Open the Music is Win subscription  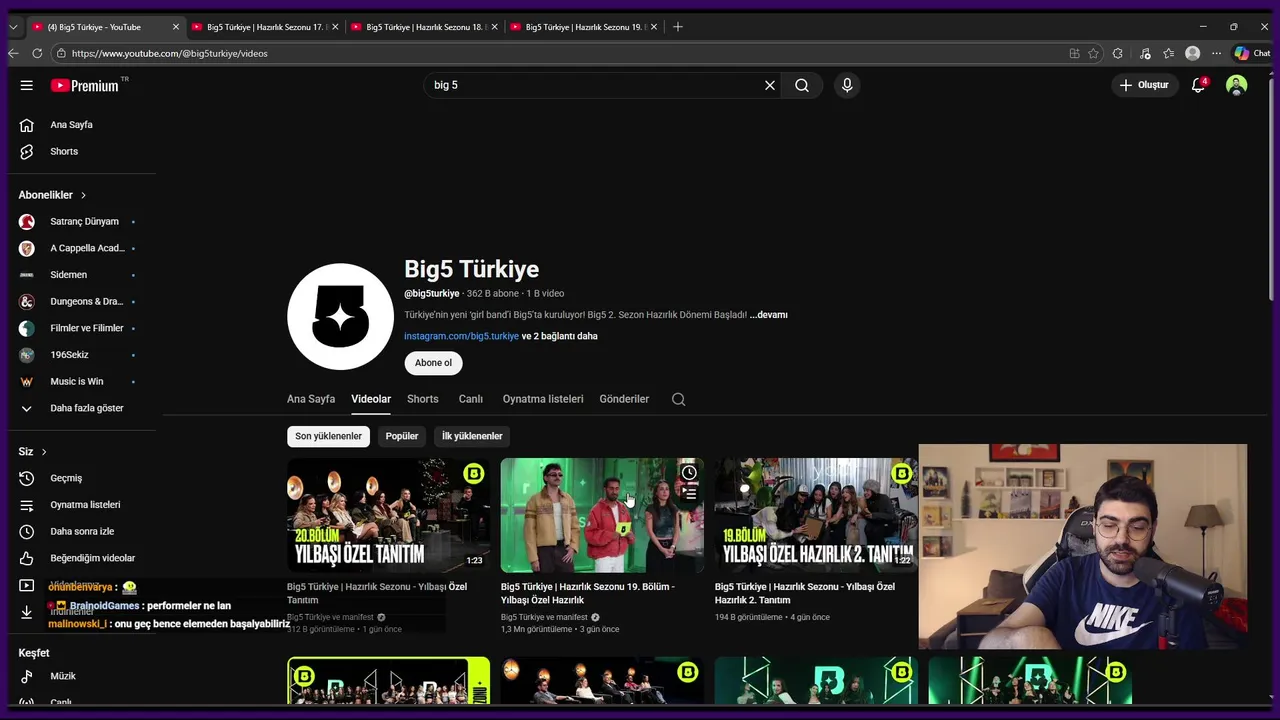coord(79,381)
